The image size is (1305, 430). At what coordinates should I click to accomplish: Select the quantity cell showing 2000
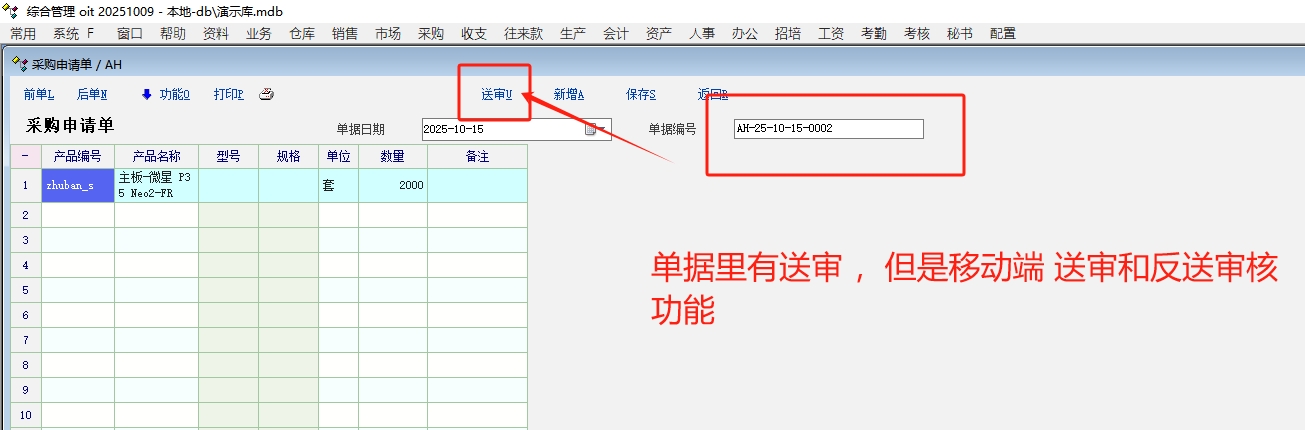pos(392,185)
